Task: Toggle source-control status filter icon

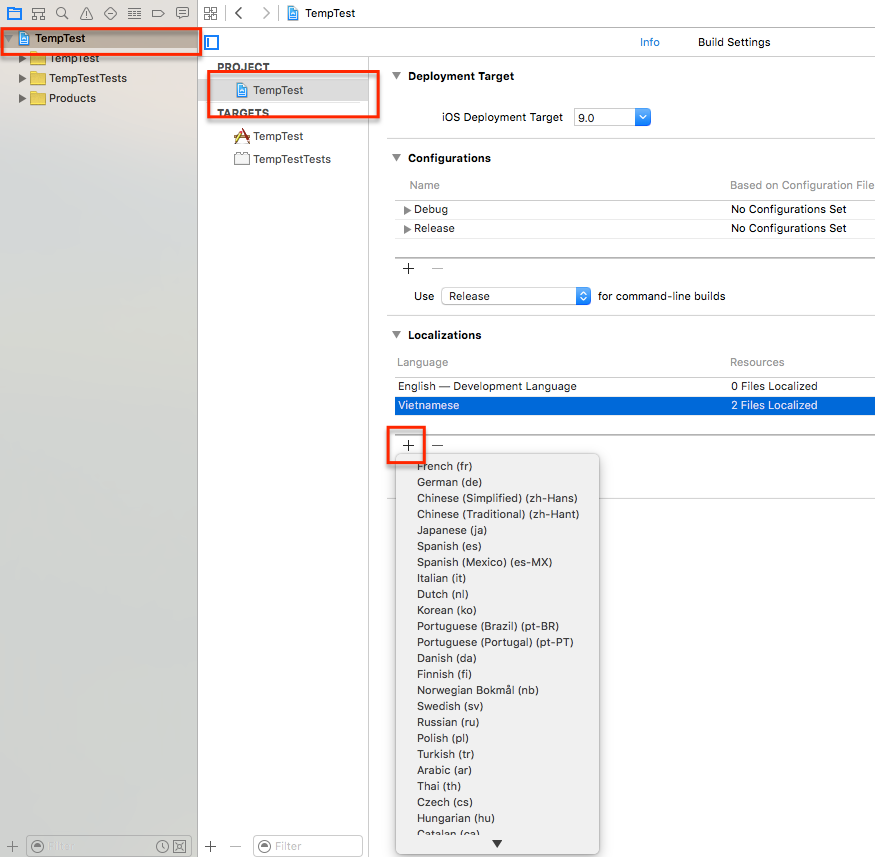Action: [x=180, y=846]
